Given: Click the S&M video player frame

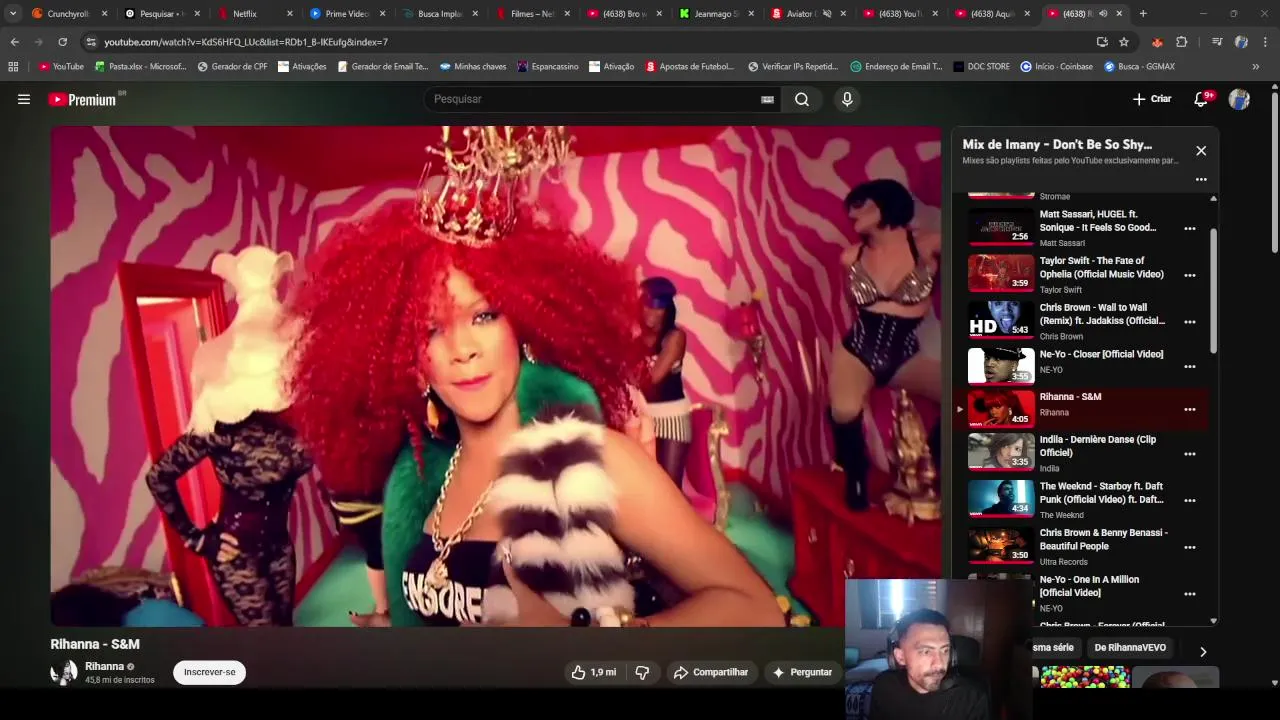Looking at the screenshot, I should (x=496, y=376).
